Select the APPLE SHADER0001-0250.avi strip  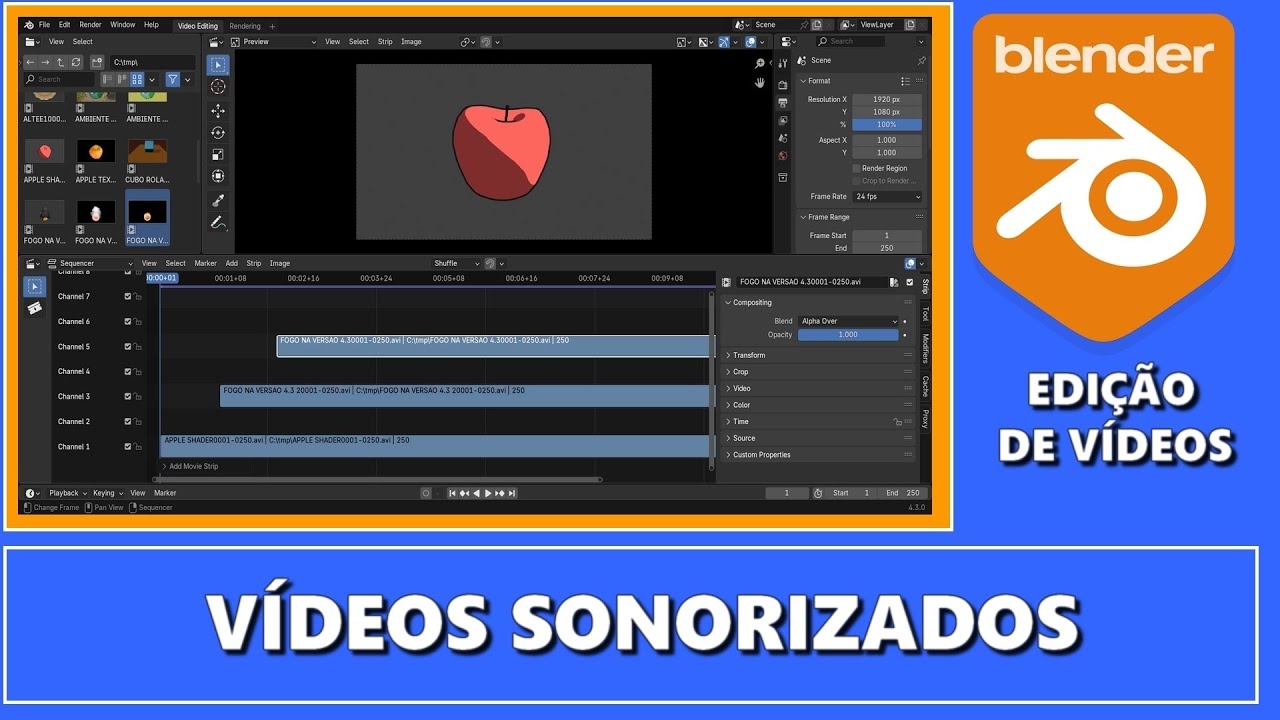(435, 446)
